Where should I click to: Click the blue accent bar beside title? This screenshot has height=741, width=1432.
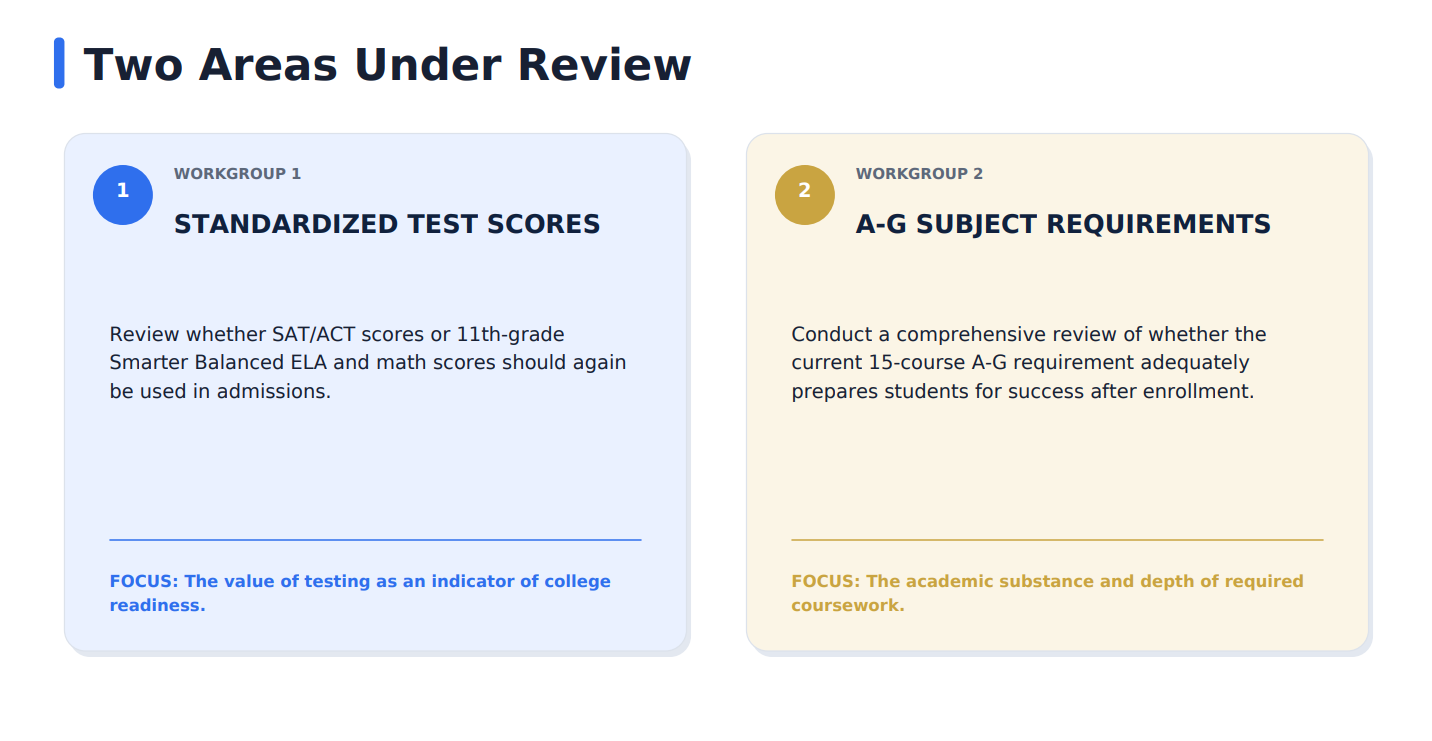coord(59,63)
